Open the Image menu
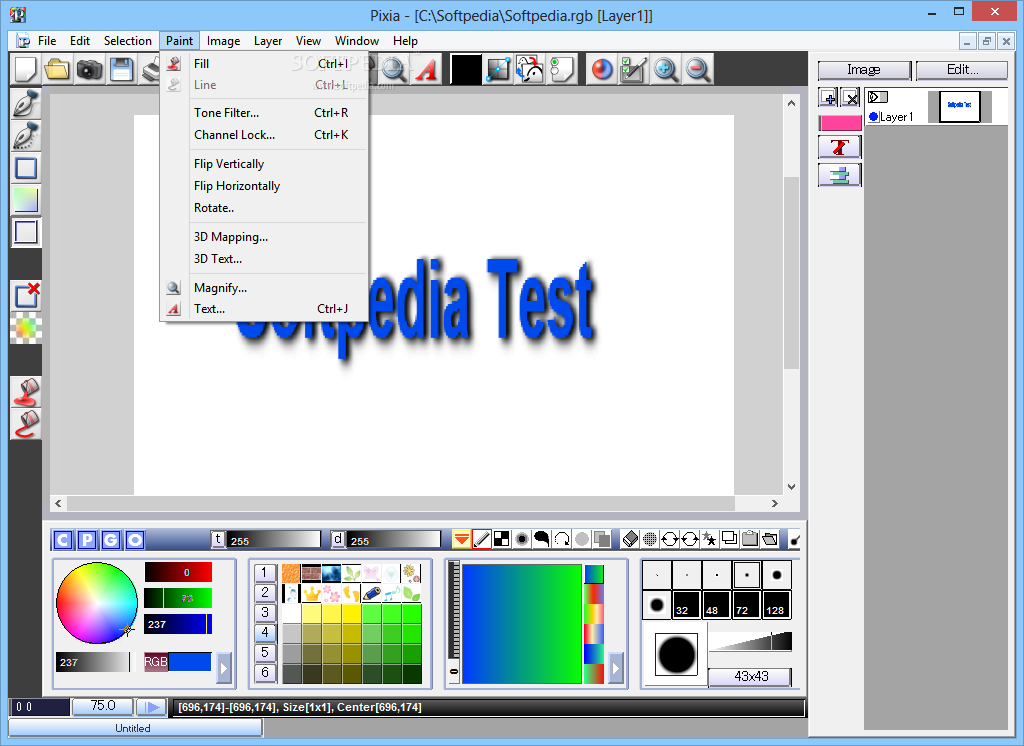This screenshot has width=1024, height=746. click(x=223, y=41)
